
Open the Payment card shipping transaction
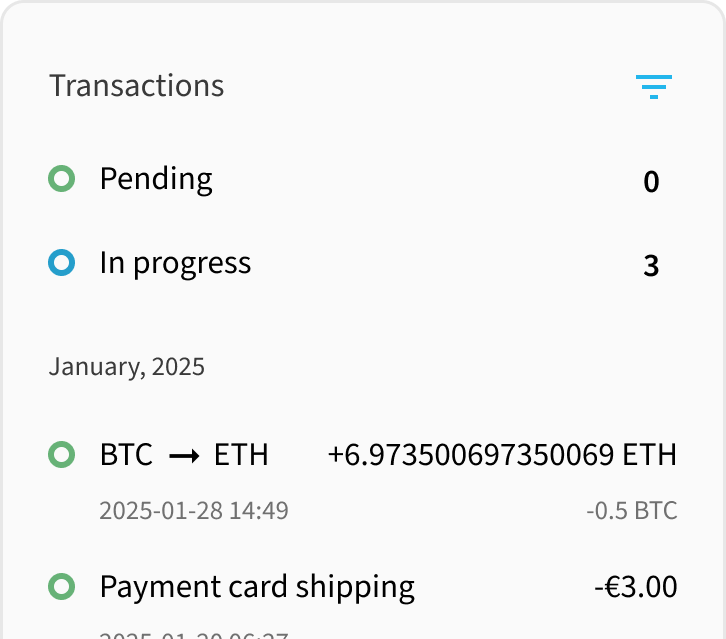coord(363,602)
